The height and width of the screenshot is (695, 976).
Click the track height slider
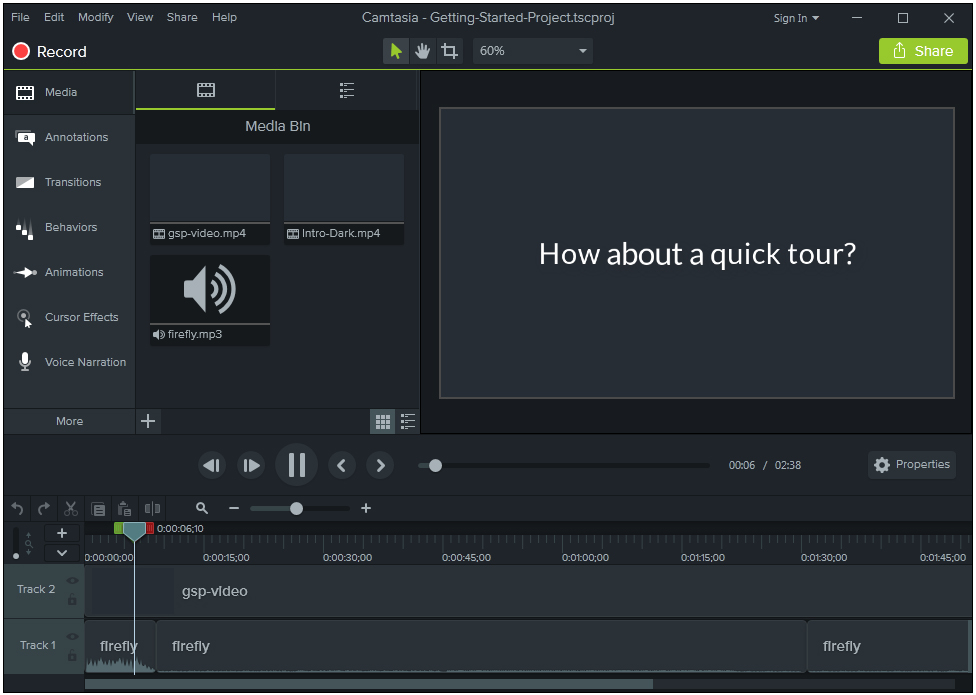(x=16, y=543)
